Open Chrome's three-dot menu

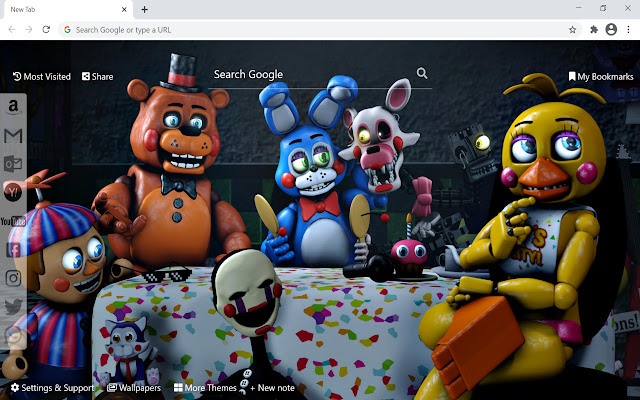[x=629, y=29]
